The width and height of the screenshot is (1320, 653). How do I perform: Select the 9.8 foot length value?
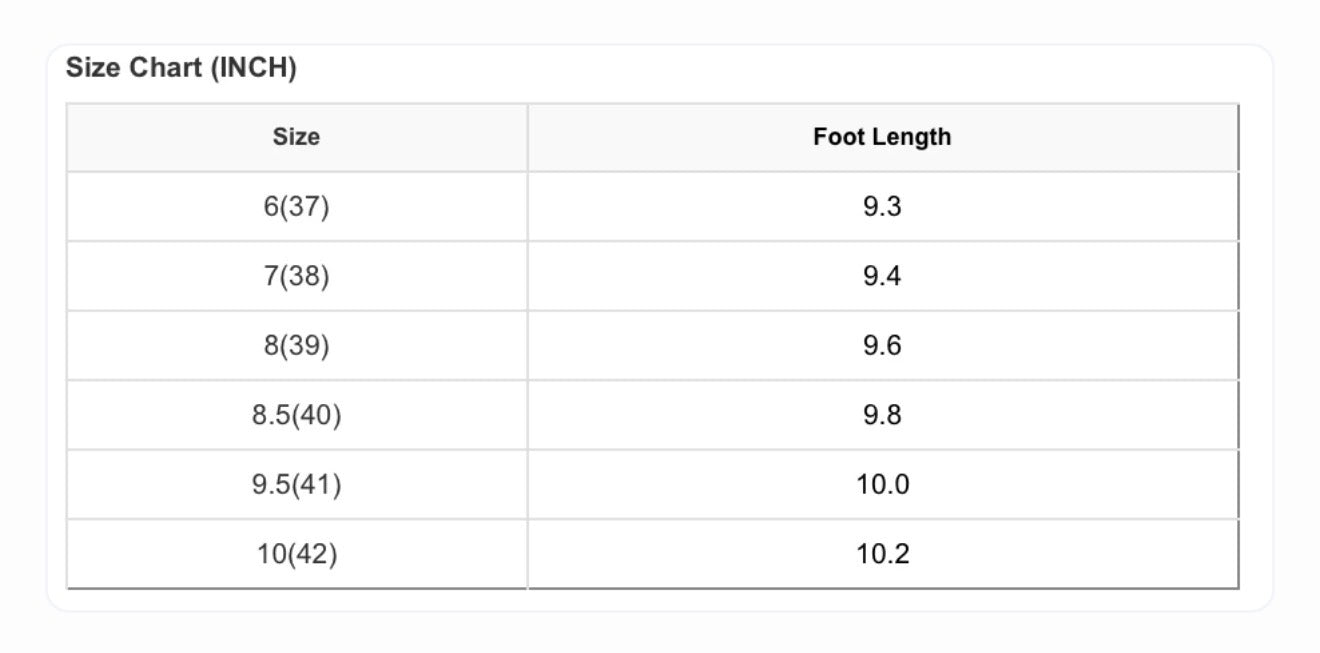[882, 415]
